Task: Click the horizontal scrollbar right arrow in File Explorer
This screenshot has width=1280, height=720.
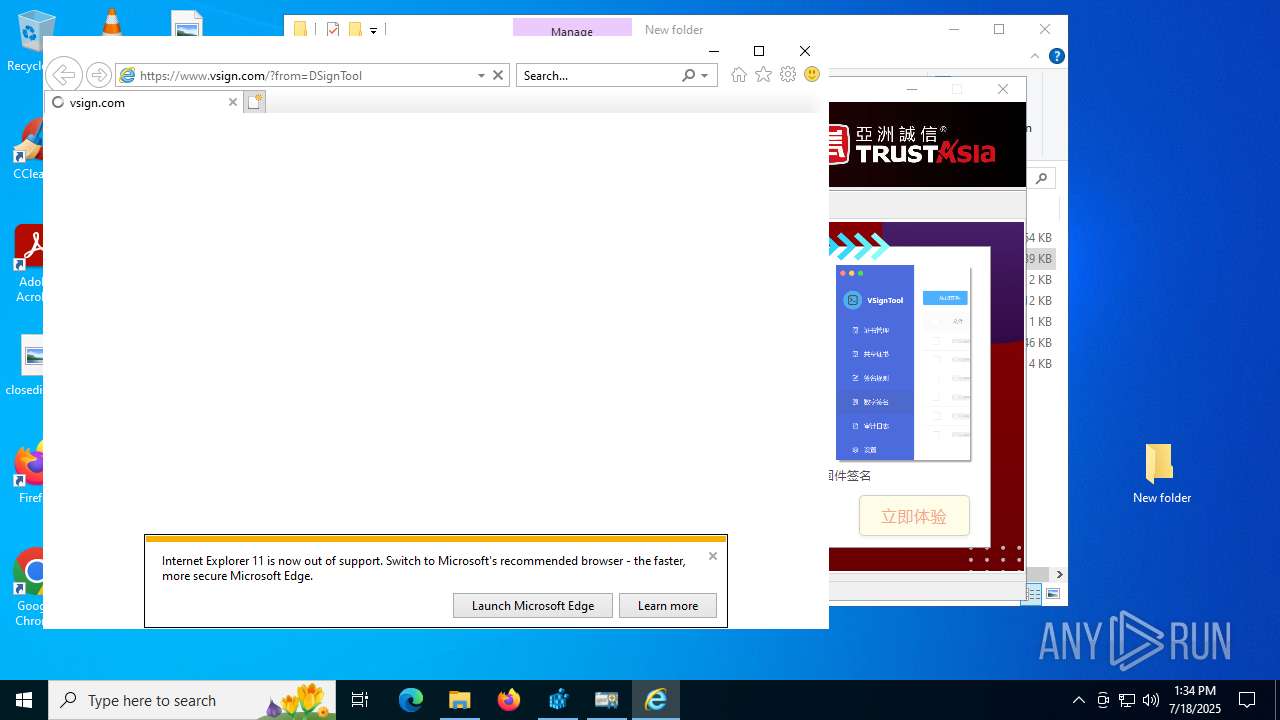Action: (x=1059, y=574)
